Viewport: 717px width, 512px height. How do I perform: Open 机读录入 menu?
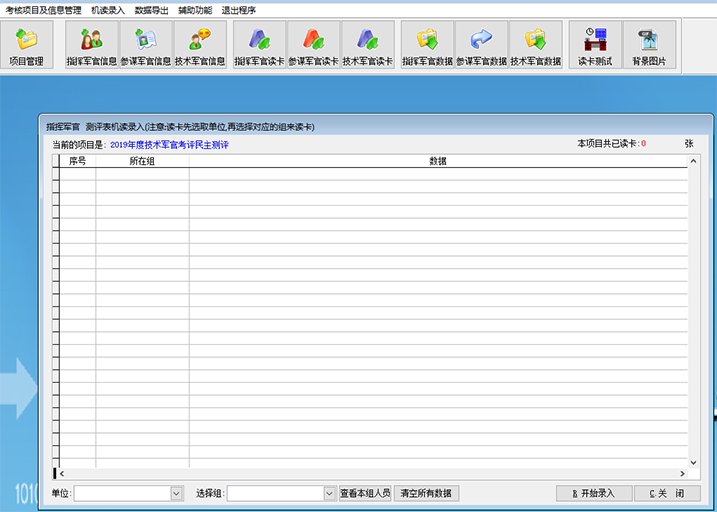(108, 9)
